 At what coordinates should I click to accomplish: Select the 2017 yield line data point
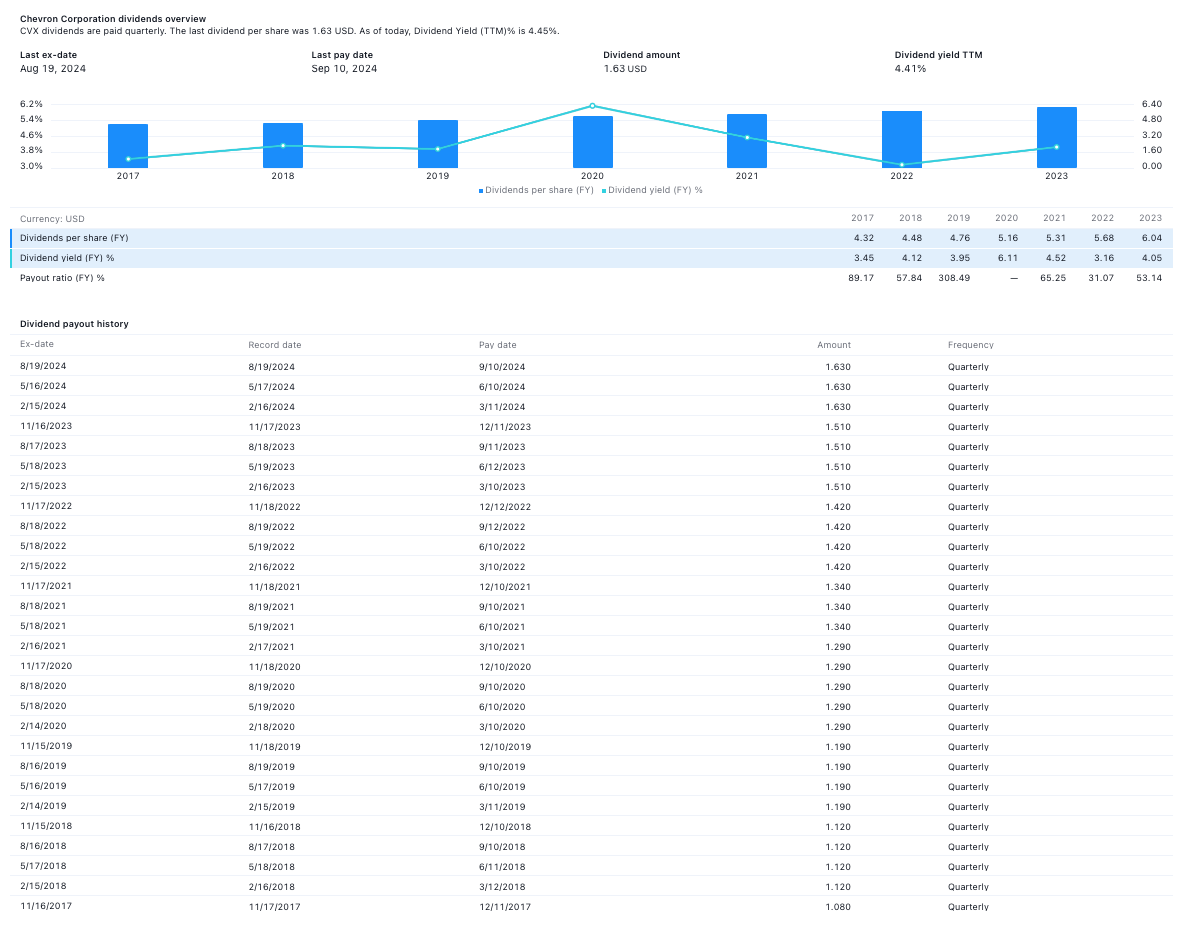[128, 159]
